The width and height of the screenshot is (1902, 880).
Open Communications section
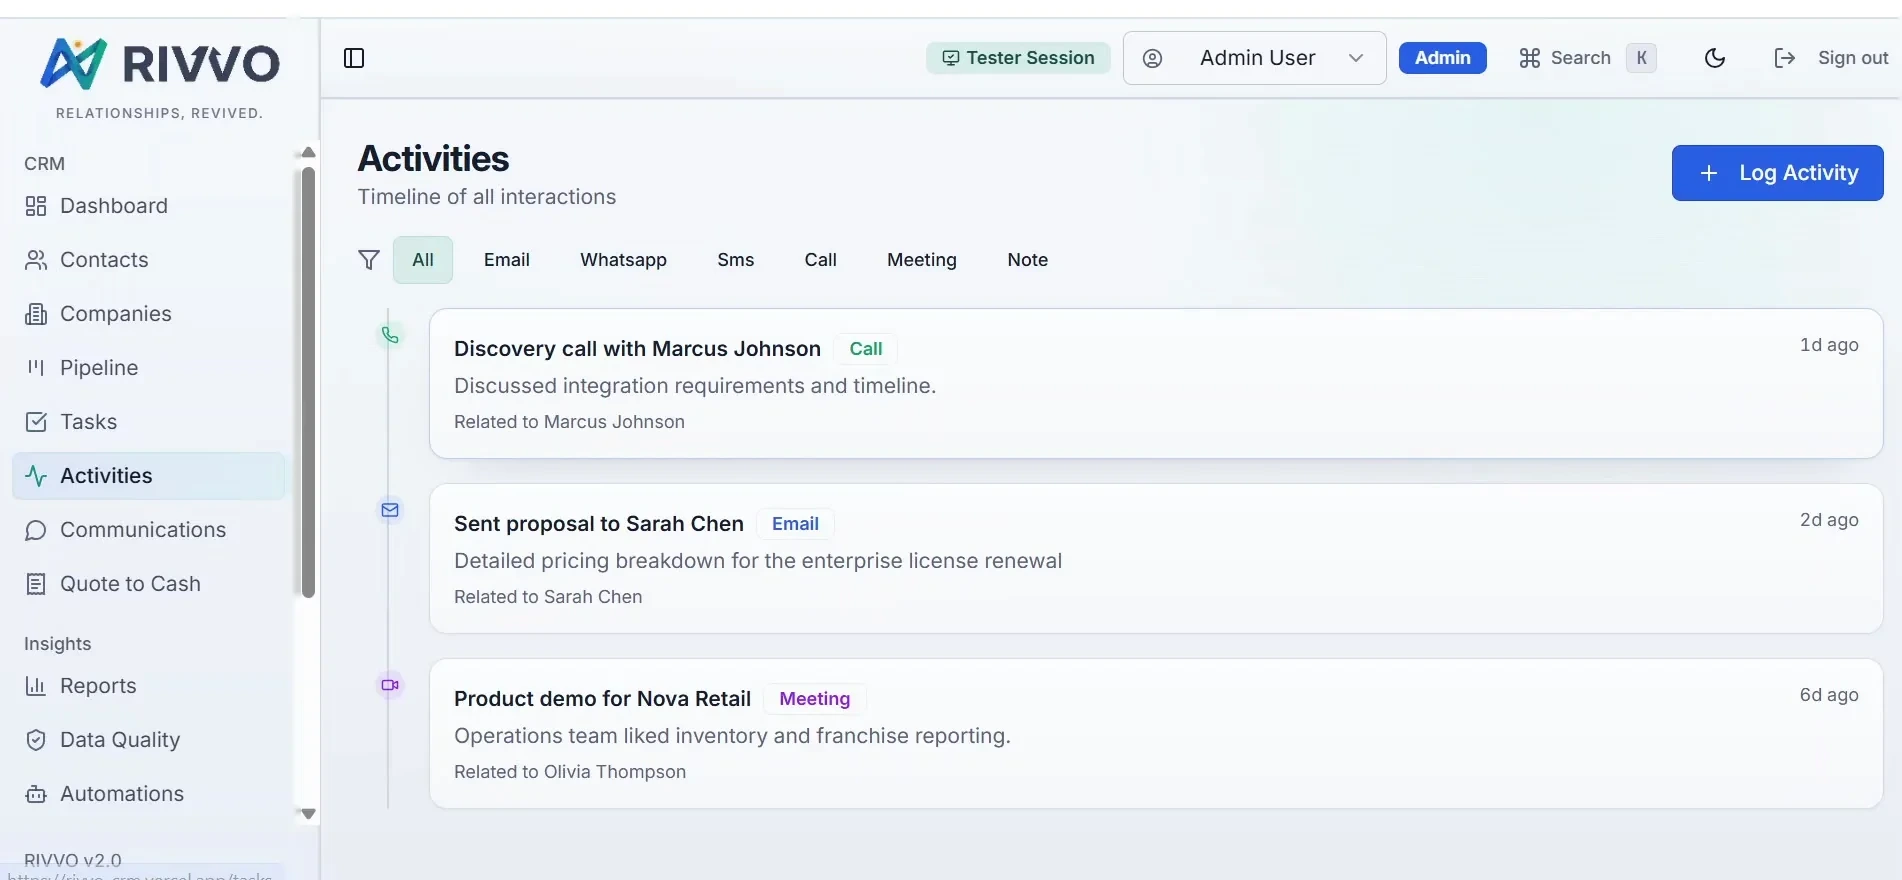click(149, 530)
